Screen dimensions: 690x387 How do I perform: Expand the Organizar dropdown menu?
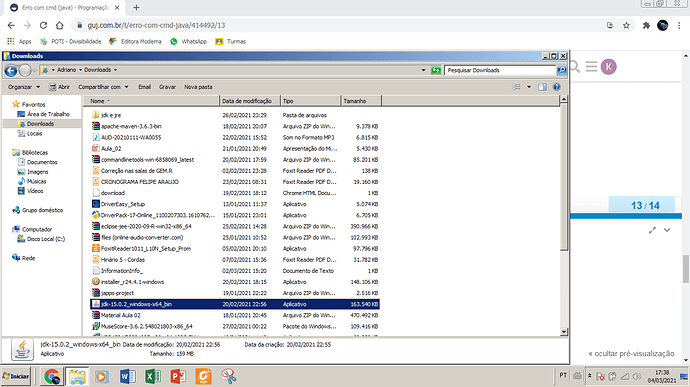coord(24,87)
